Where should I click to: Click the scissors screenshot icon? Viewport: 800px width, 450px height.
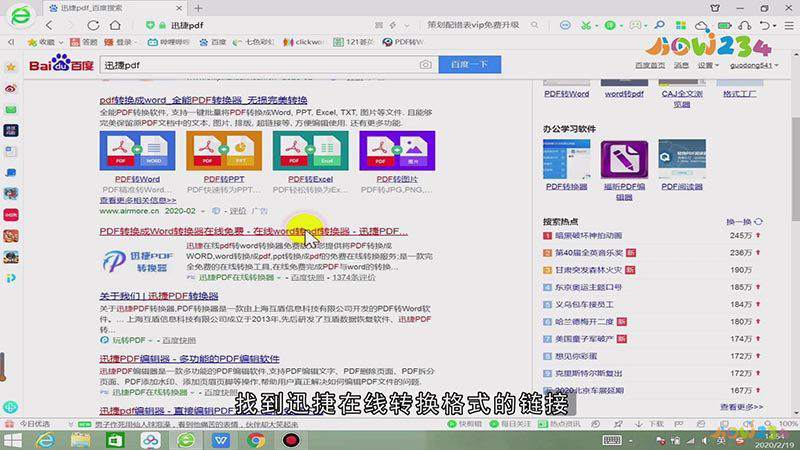(x=586, y=25)
